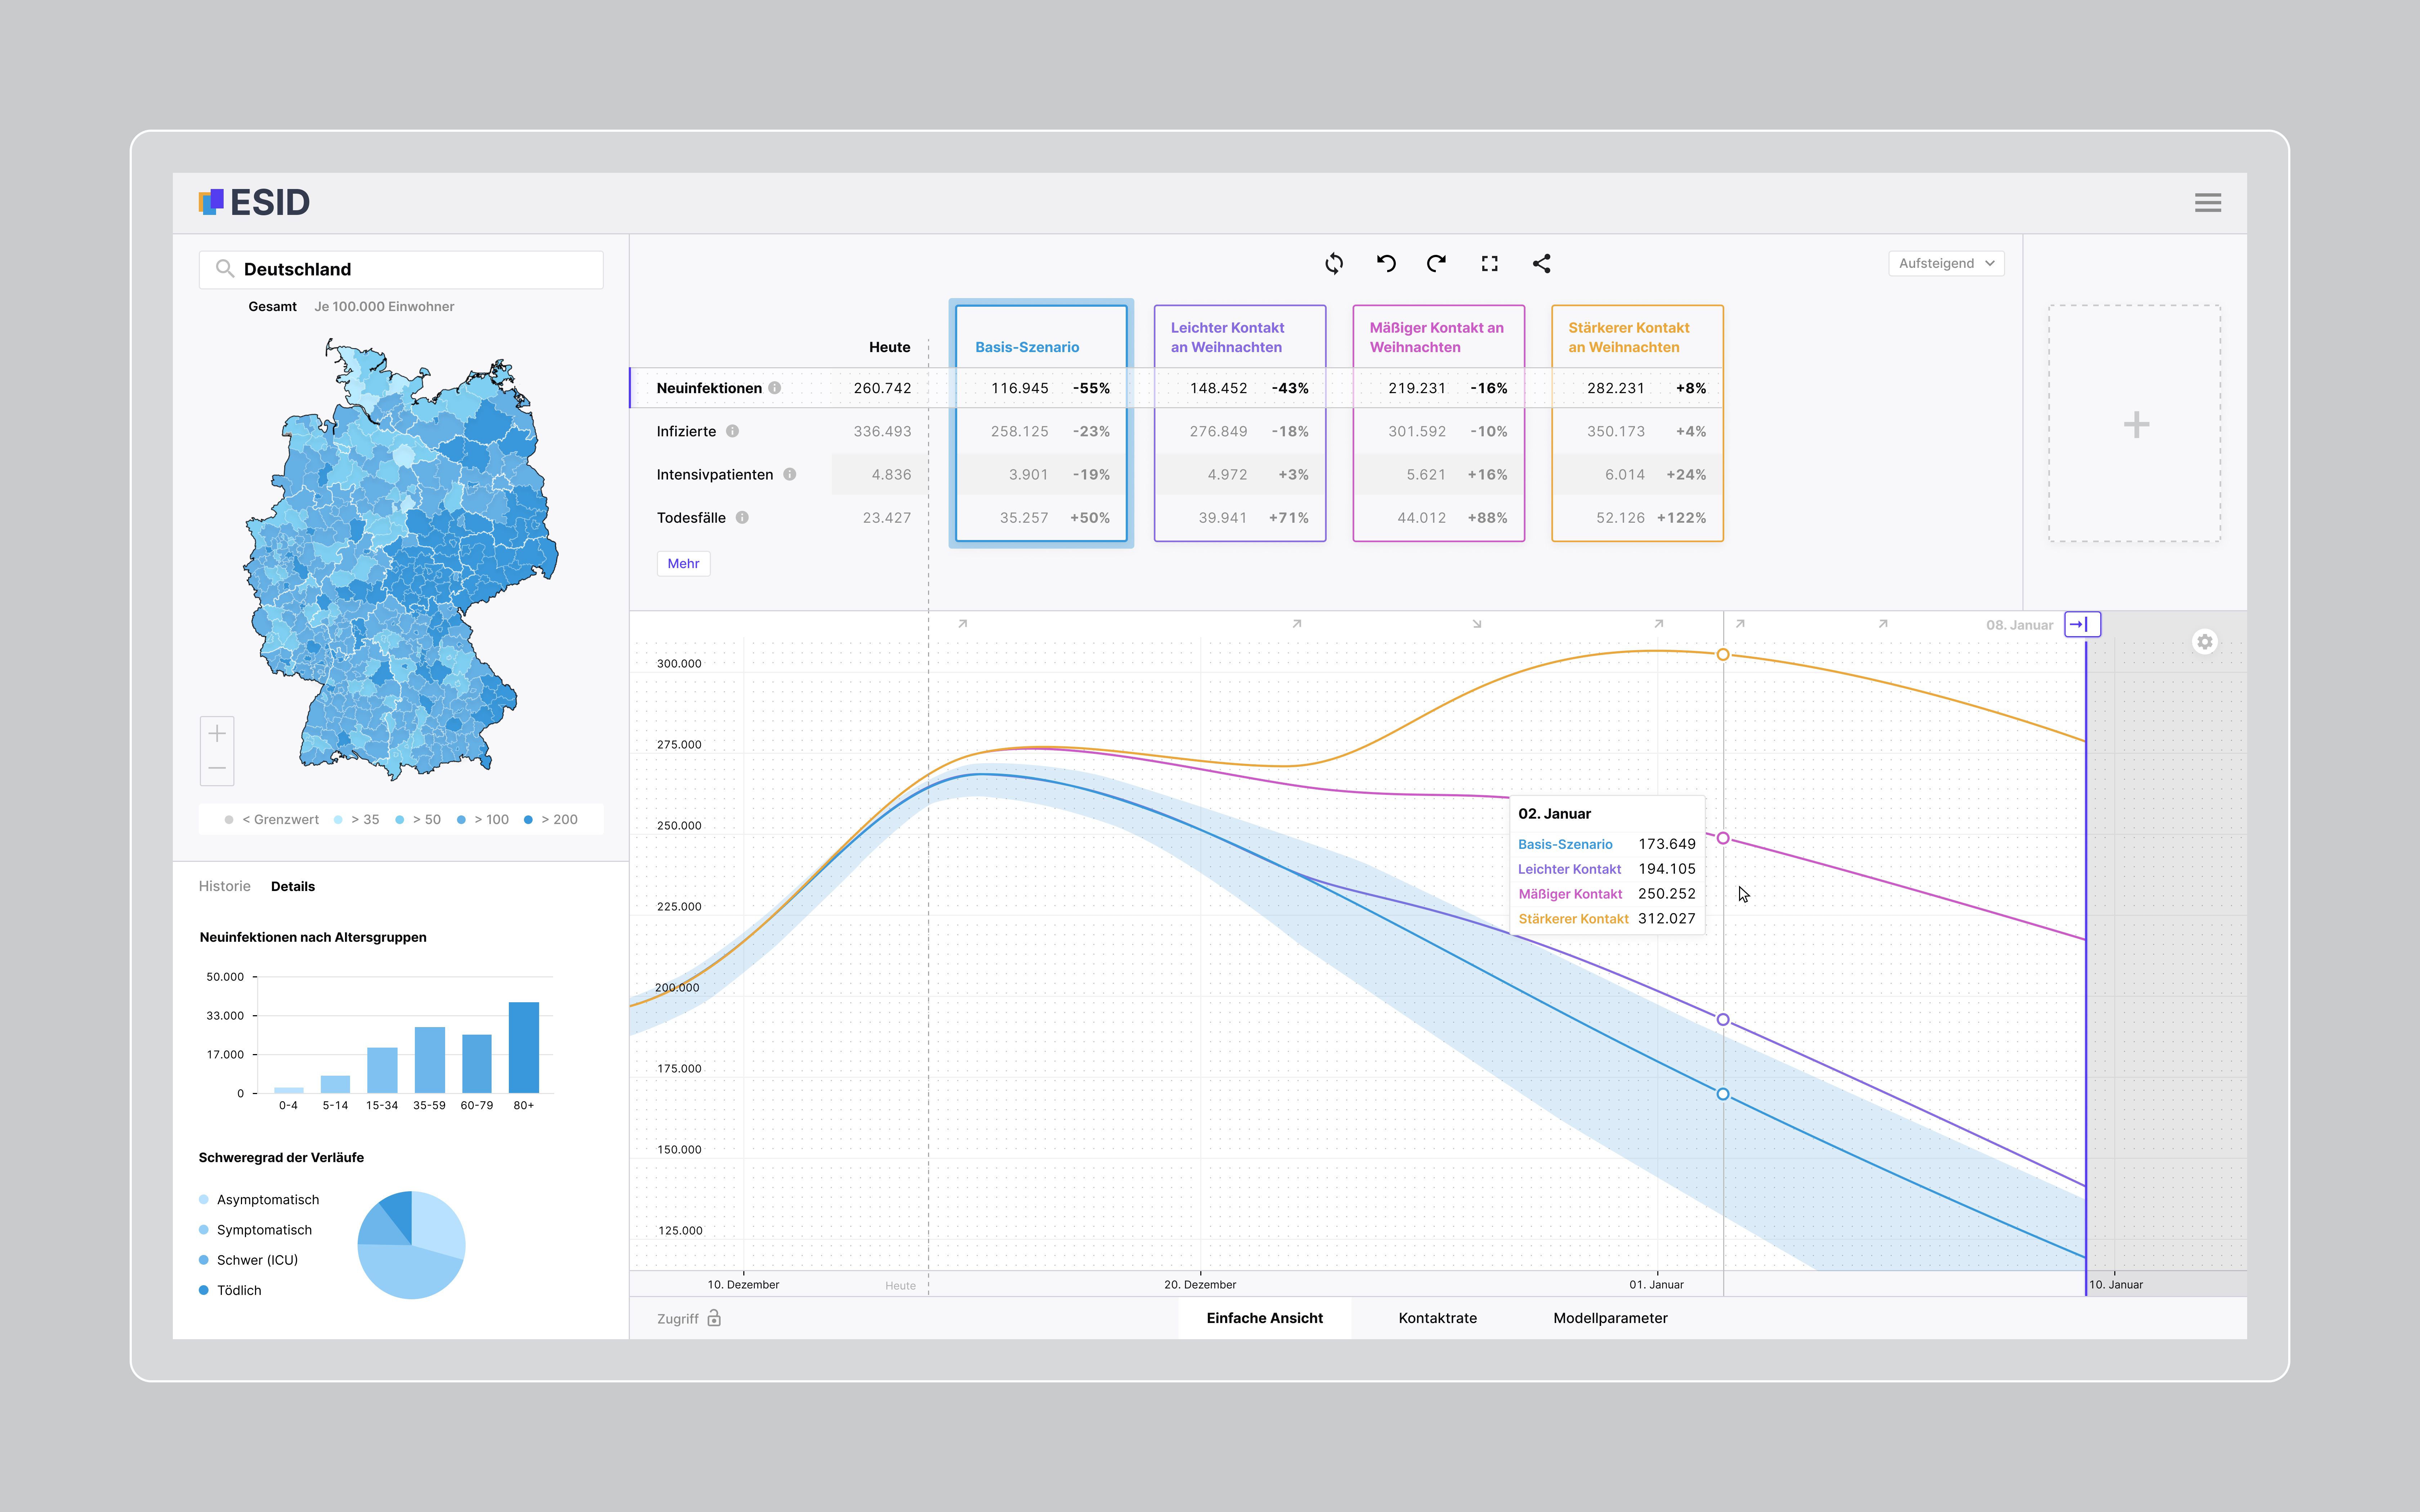Click the ESID logo

[254, 203]
